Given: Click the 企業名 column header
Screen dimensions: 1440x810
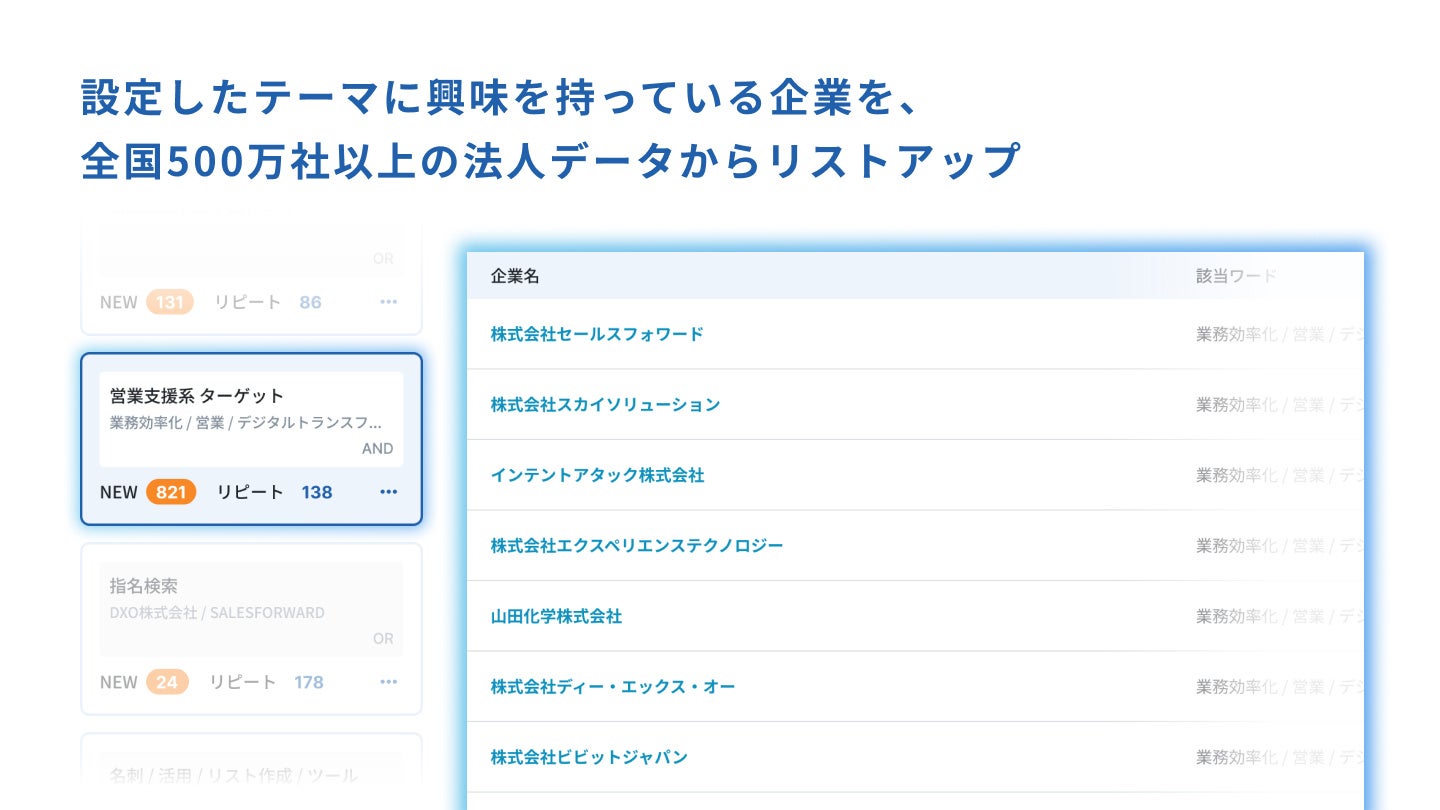Looking at the screenshot, I should [515, 276].
